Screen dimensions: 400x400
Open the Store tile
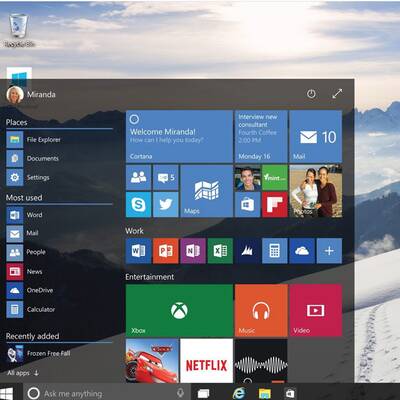(x=248, y=205)
